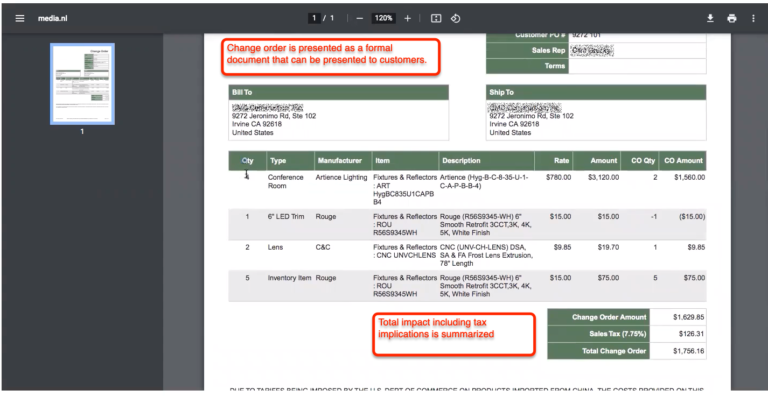This screenshot has width=768, height=397.
Task: Zoom in with the plus icon
Action: (408, 18)
